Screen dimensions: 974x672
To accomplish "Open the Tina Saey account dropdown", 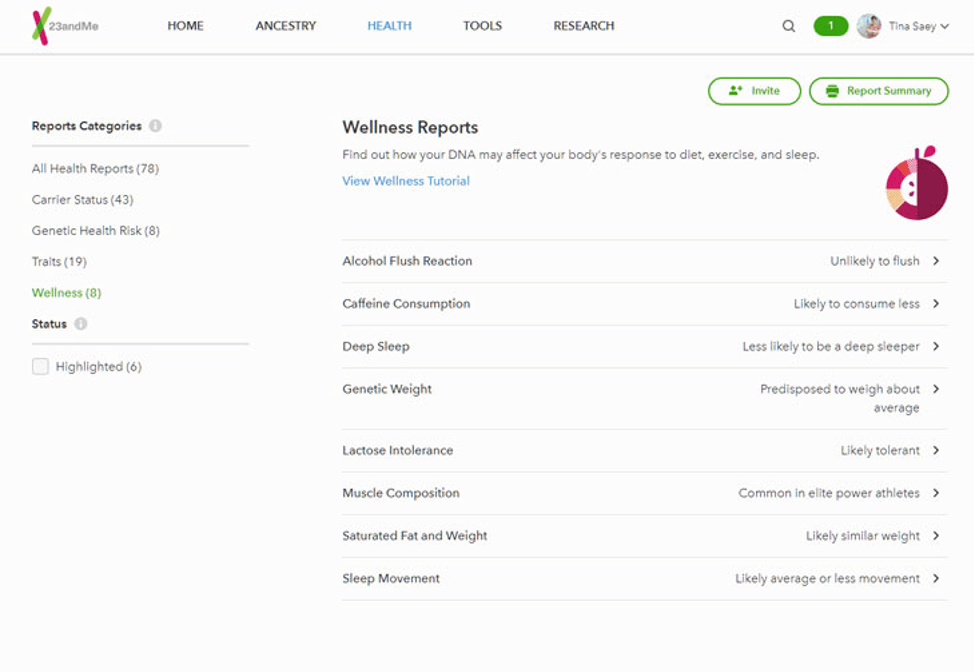I will pyautogui.click(x=918, y=27).
